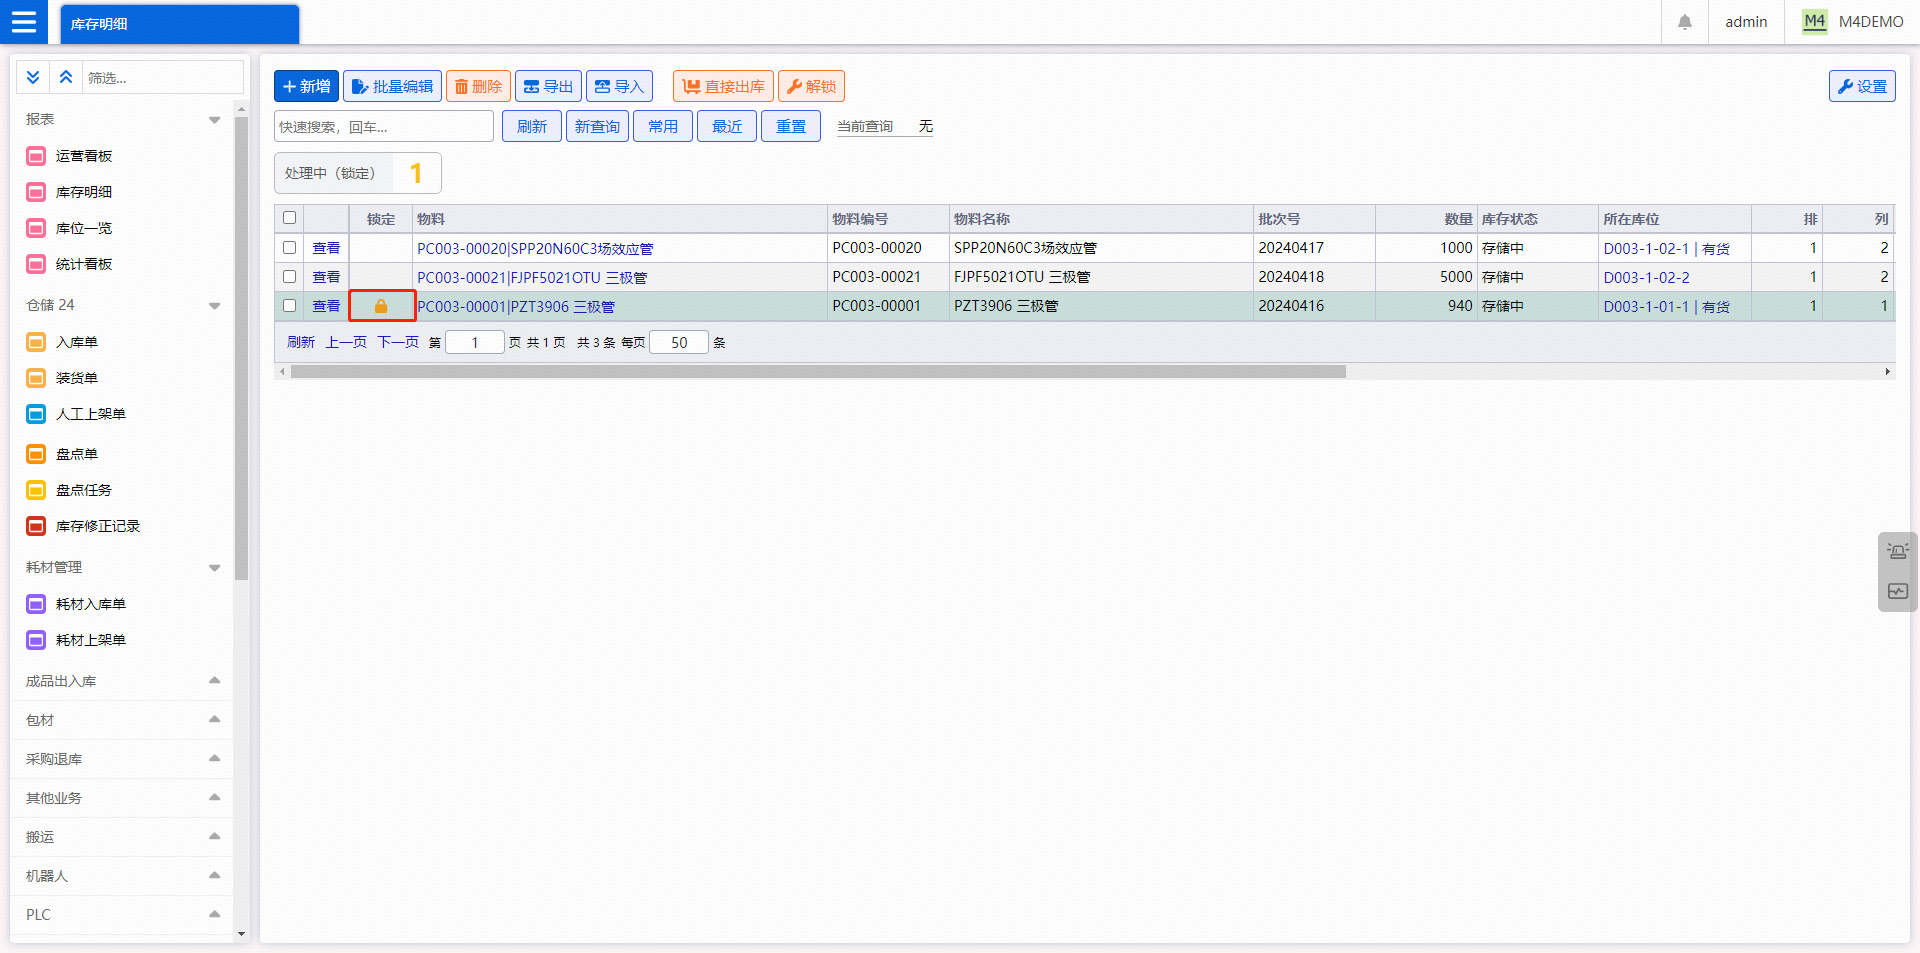This screenshot has height=953, width=1920.
Task: Open 入库单 in sidebar
Action: click(77, 342)
